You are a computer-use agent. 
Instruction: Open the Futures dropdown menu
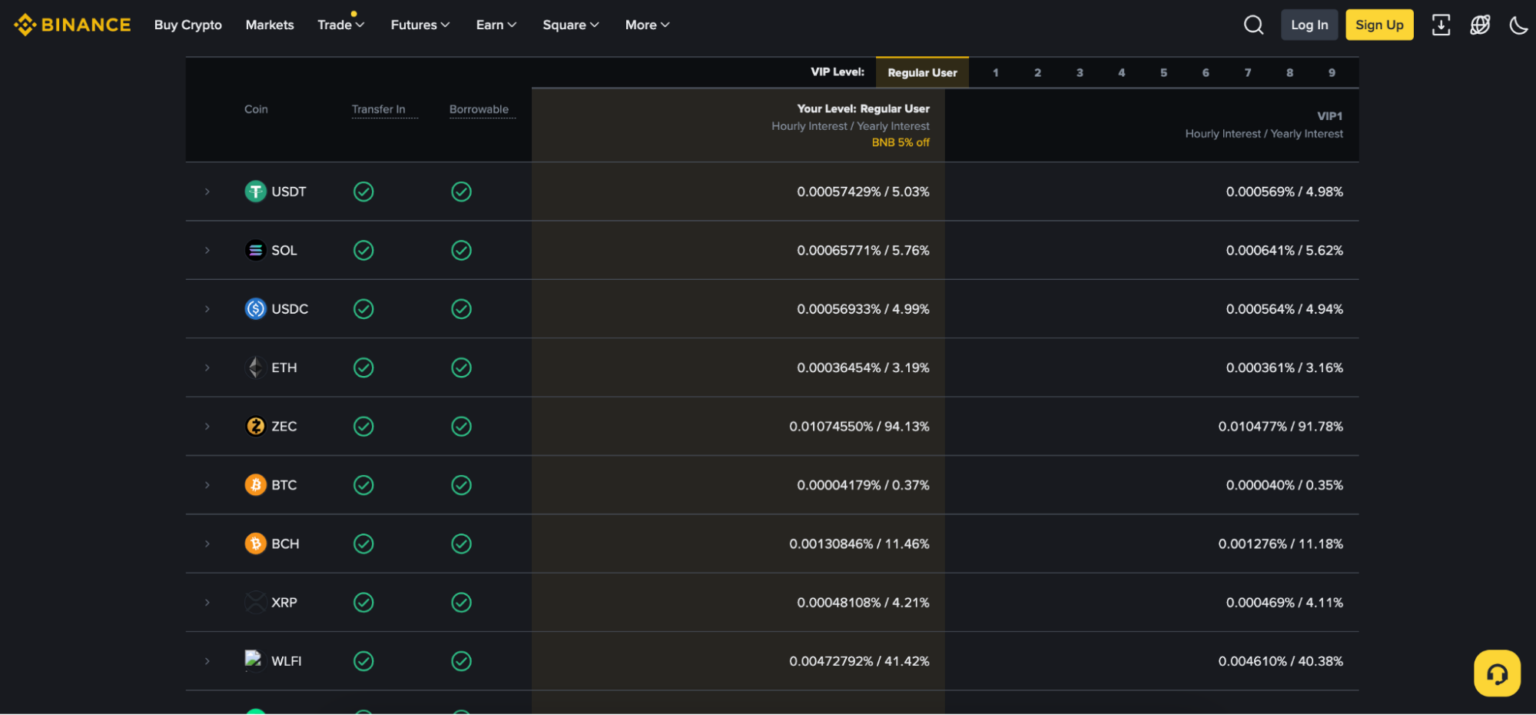coord(419,25)
